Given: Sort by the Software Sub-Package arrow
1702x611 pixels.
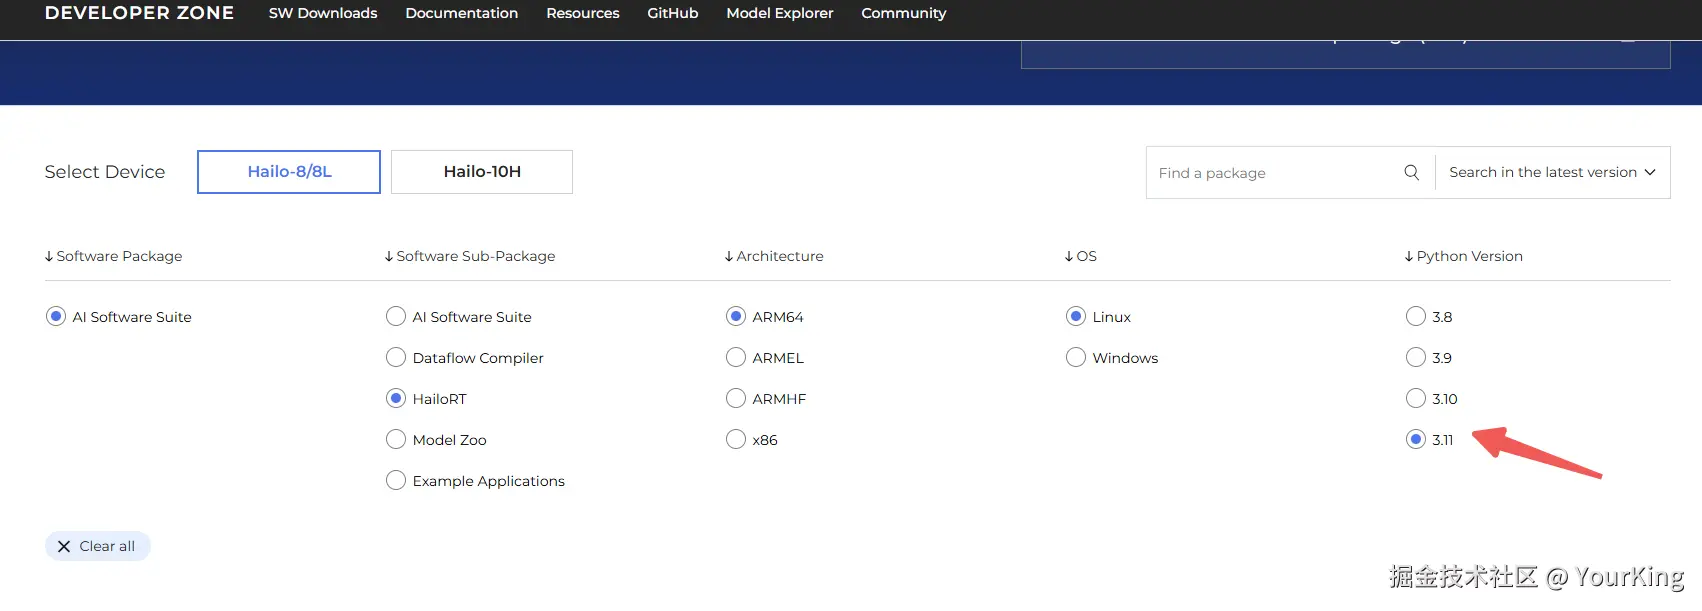Looking at the screenshot, I should 389,256.
